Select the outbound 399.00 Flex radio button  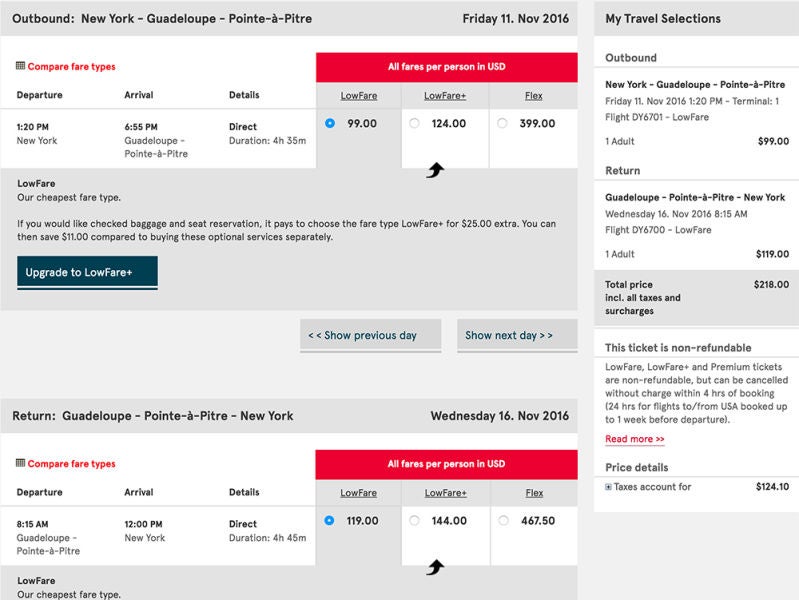(x=502, y=123)
